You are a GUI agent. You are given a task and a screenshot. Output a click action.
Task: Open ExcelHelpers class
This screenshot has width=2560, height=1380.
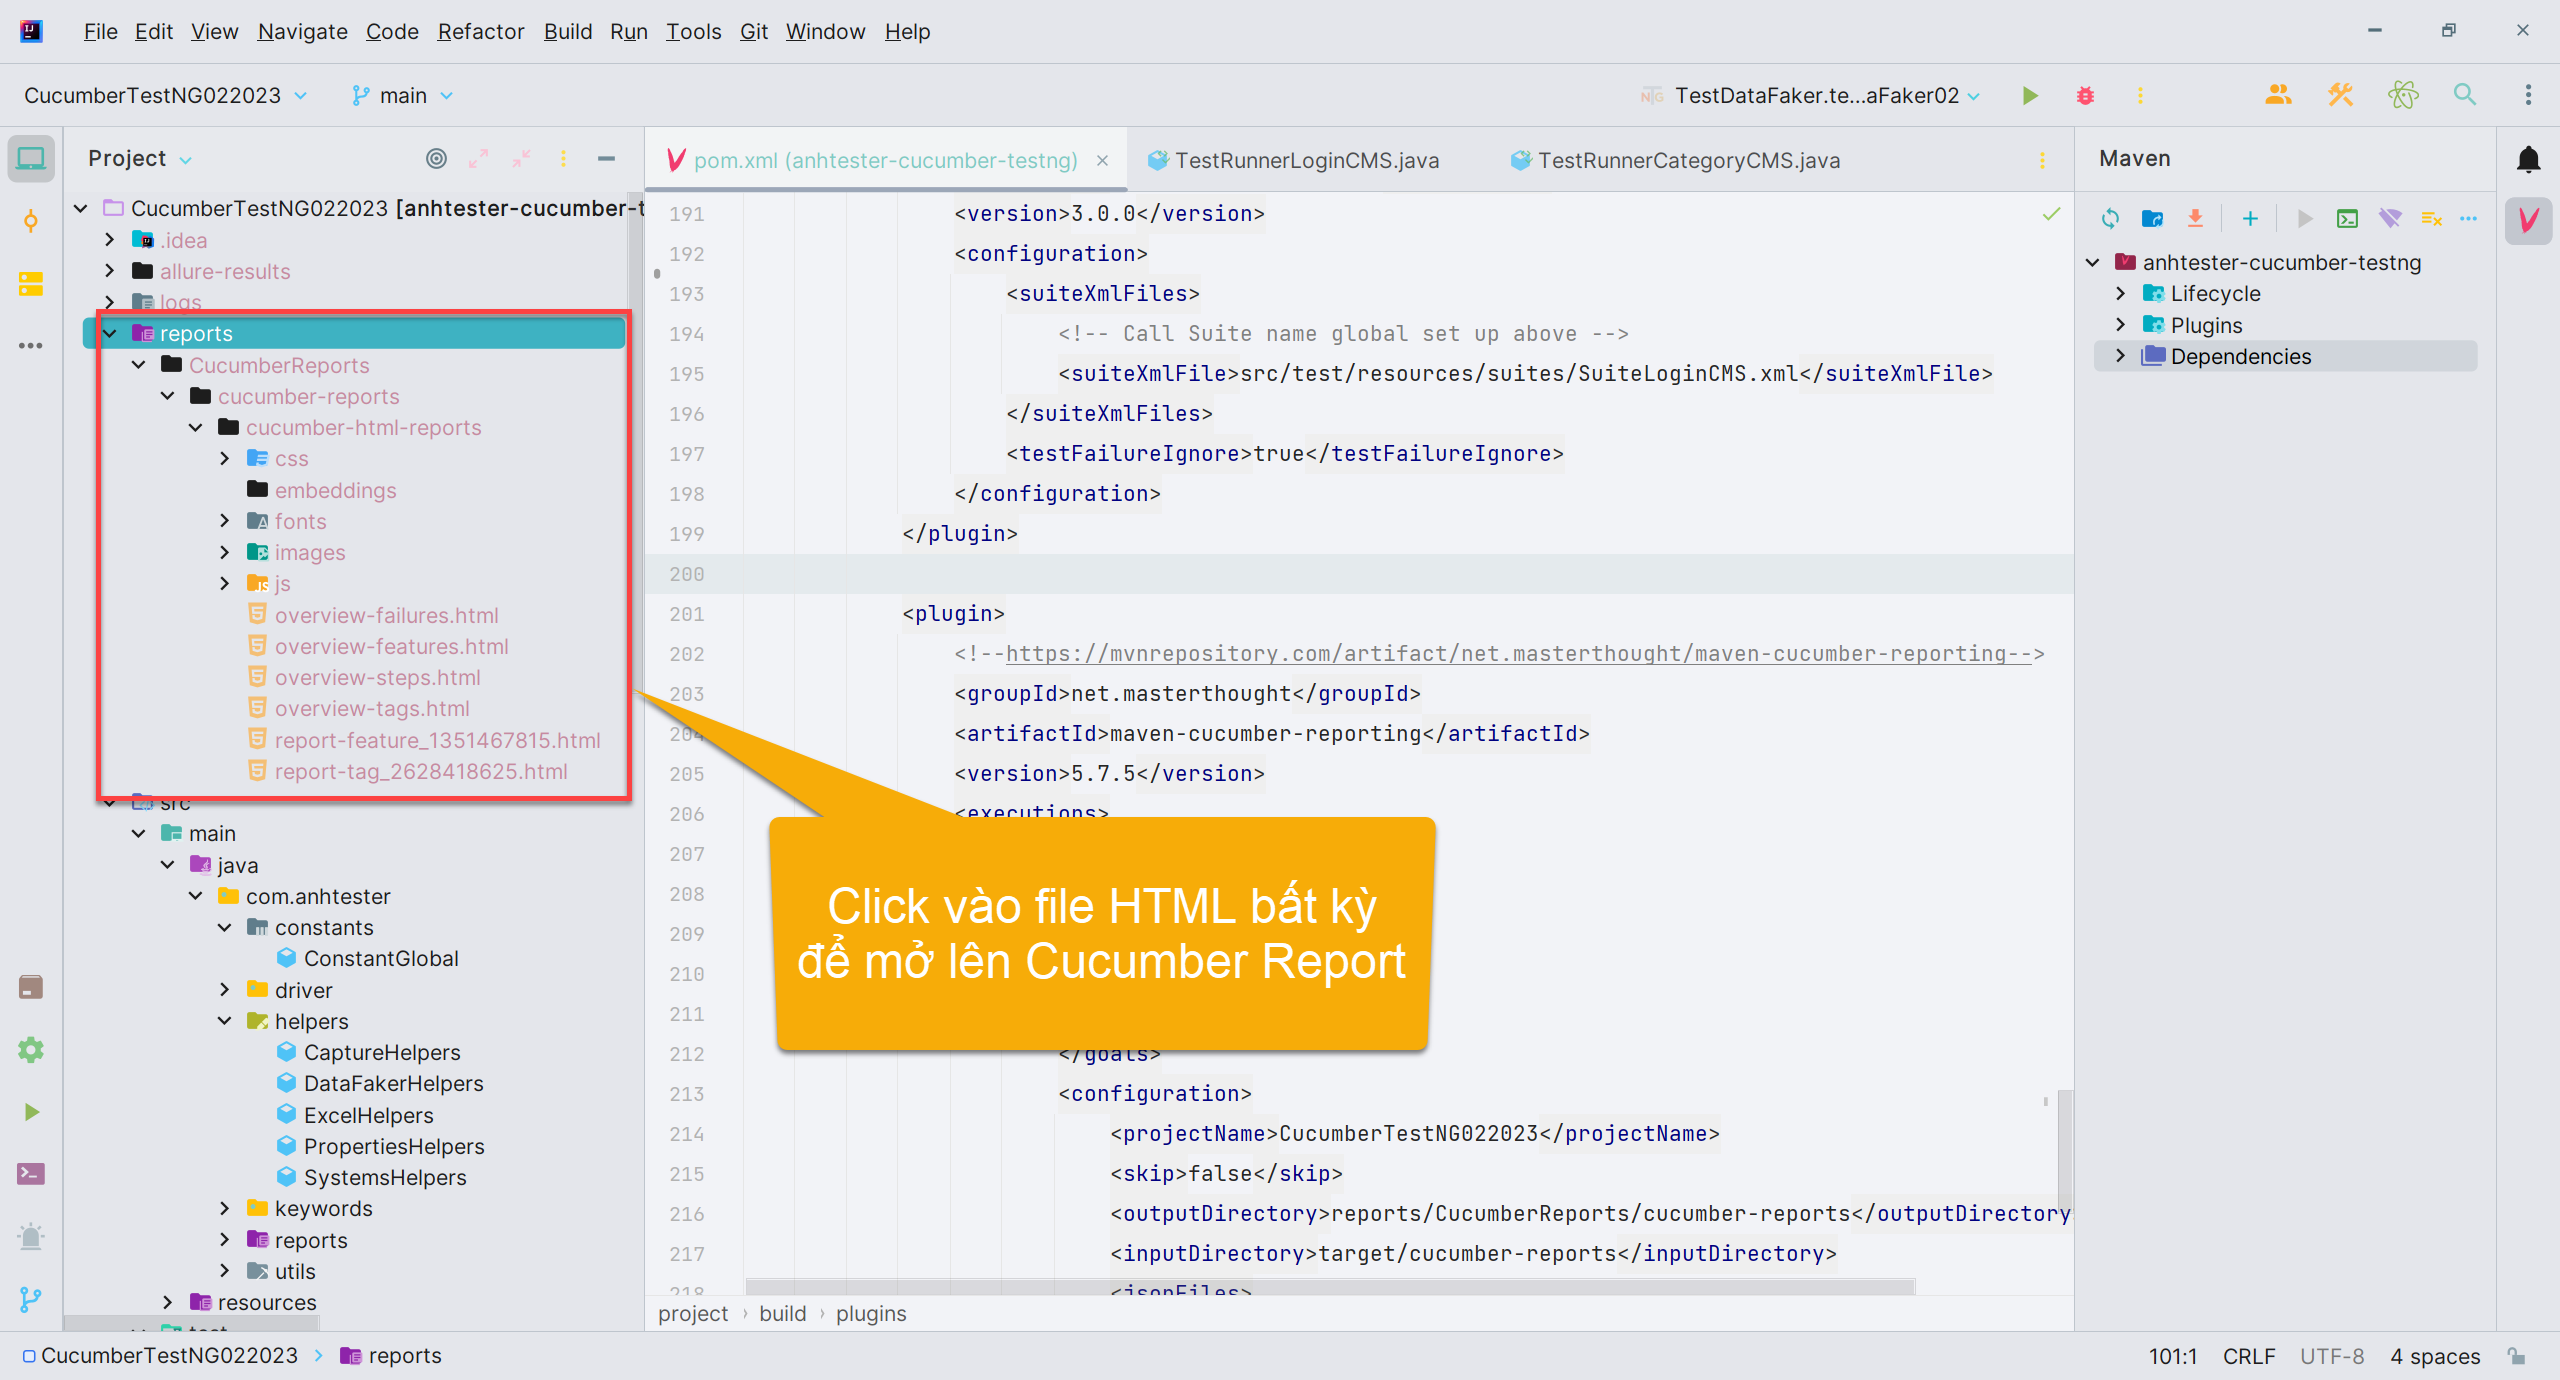pos(368,1115)
